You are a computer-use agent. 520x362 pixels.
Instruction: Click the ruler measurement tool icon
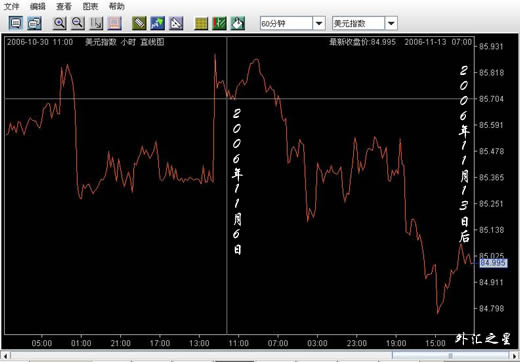[x=139, y=23]
